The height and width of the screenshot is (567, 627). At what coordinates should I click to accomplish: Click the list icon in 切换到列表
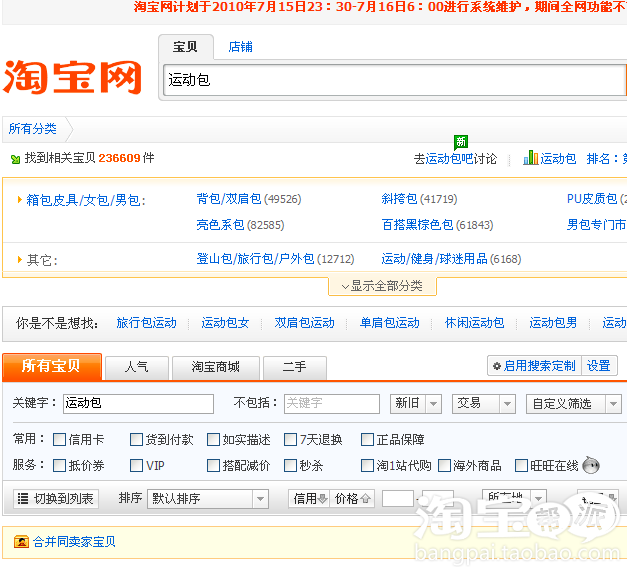(x=23, y=498)
